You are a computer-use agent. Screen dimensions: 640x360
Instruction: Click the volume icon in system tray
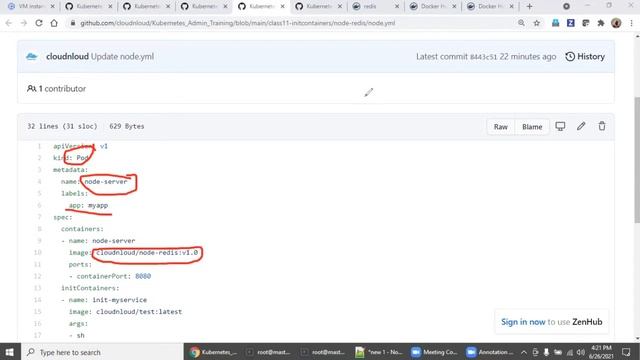click(x=580, y=352)
